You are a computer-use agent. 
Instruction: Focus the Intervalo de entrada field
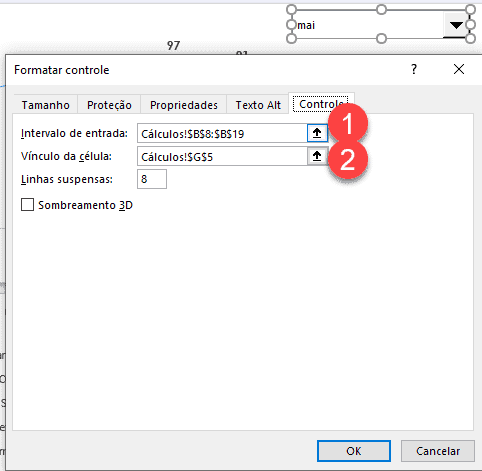pyautogui.click(x=222, y=133)
